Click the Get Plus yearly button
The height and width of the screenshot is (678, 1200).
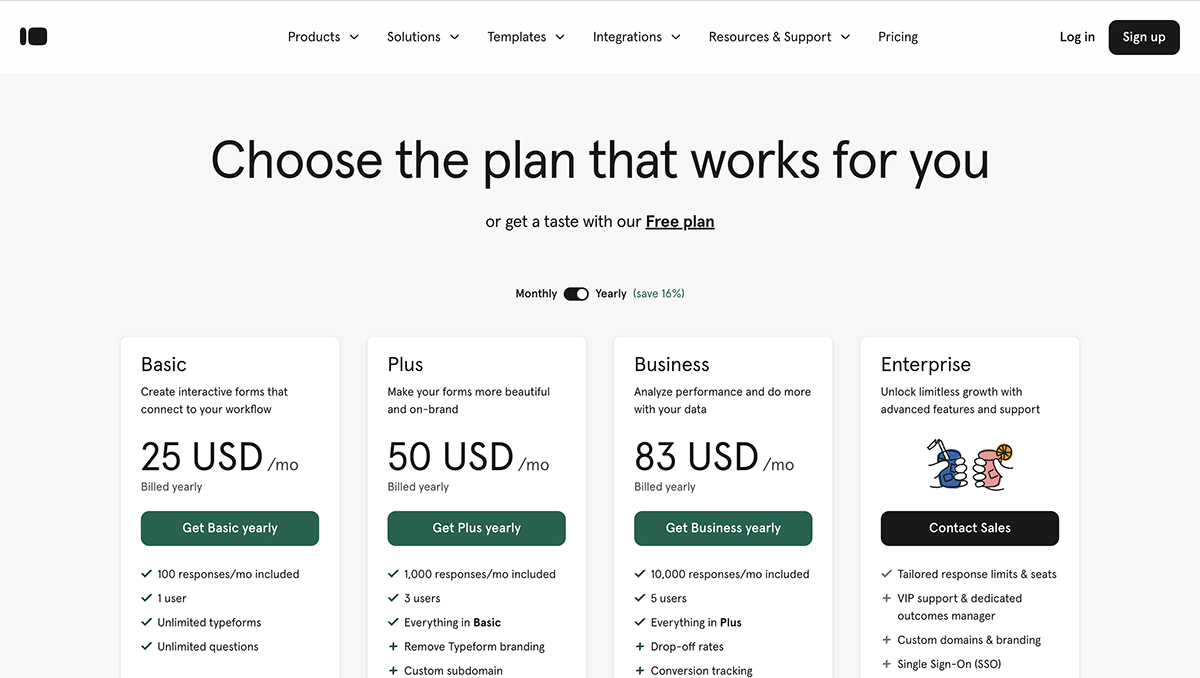476,528
